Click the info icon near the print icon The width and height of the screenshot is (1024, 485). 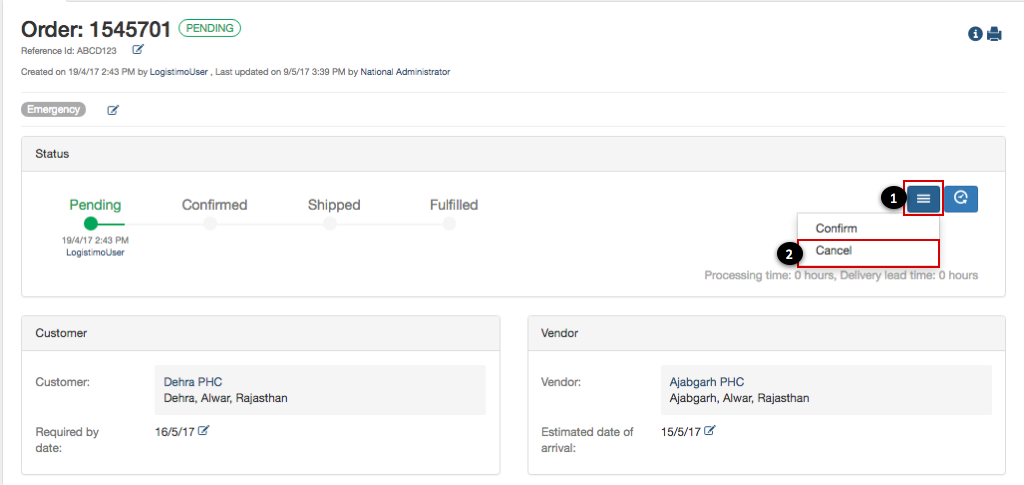(976, 35)
